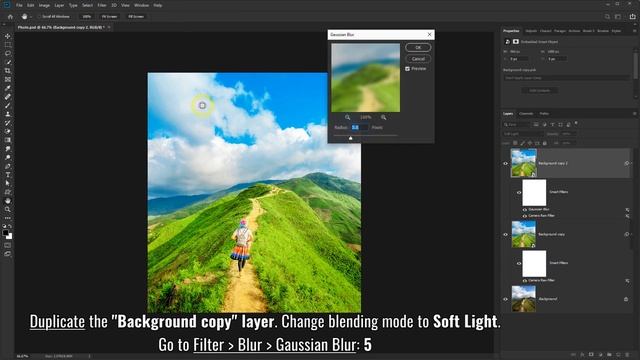Toggle Camera Raw Filter visibility under Background copy

[x=524, y=281]
